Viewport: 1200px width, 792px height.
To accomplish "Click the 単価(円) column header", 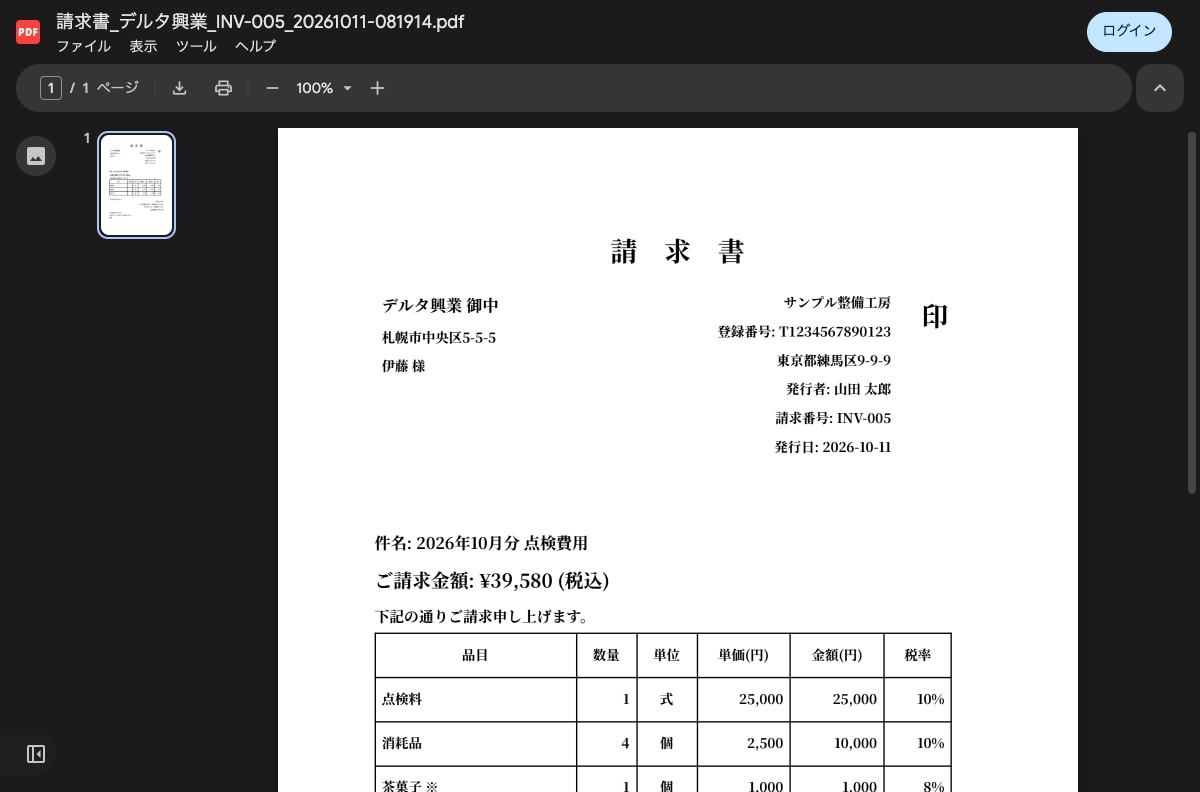I will click(743, 655).
